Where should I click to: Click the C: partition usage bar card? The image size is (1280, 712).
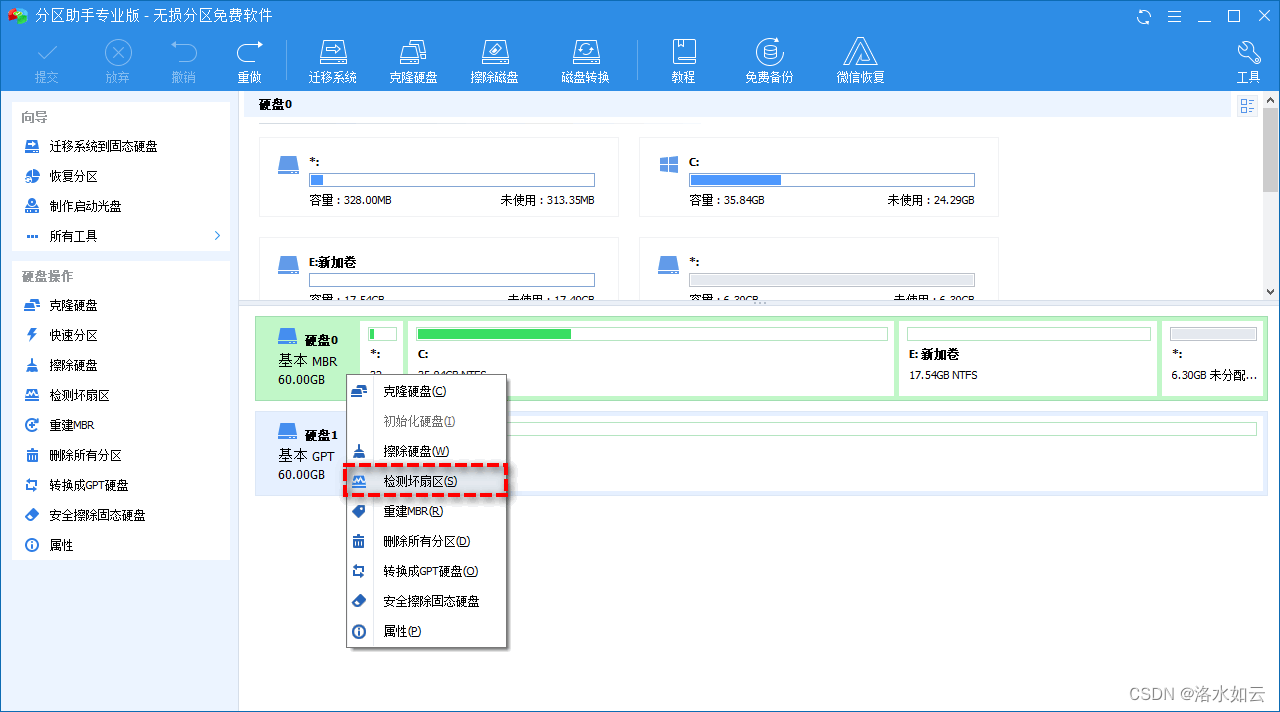tap(832, 180)
